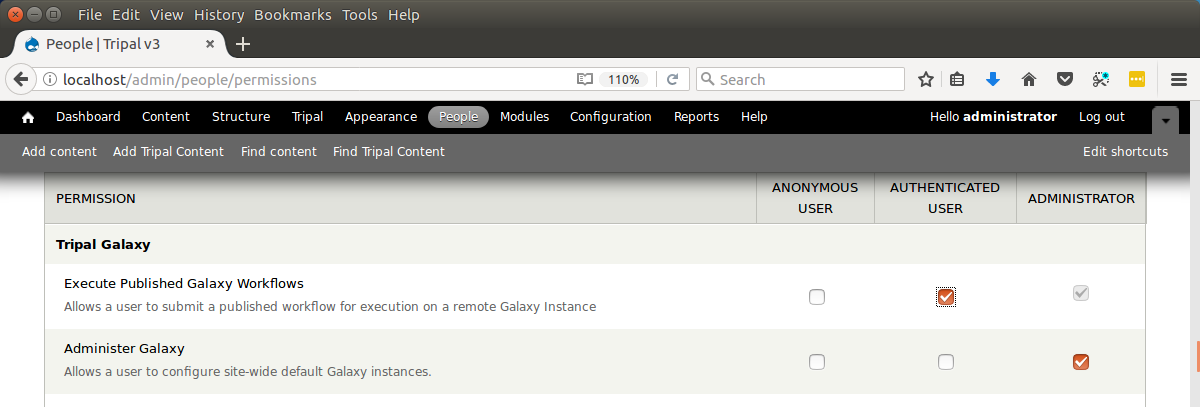Screen dimensions: 1200x407
Task: Enable Administer Galaxy for authenticated user
Action: pyautogui.click(x=946, y=361)
